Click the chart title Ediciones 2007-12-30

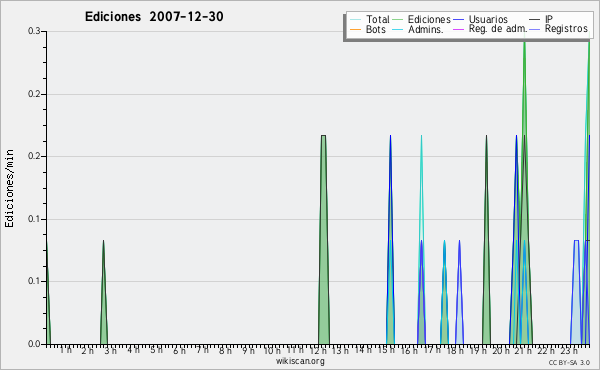tap(154, 17)
